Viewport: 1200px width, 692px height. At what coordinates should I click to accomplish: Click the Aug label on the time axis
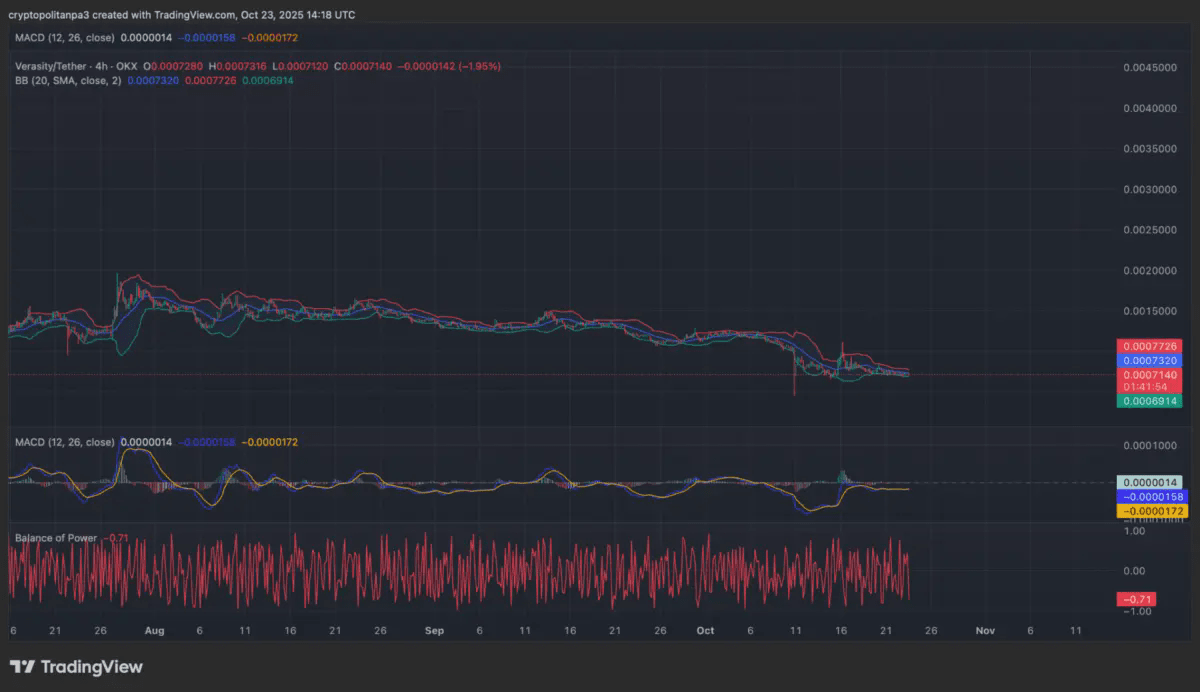(154, 631)
